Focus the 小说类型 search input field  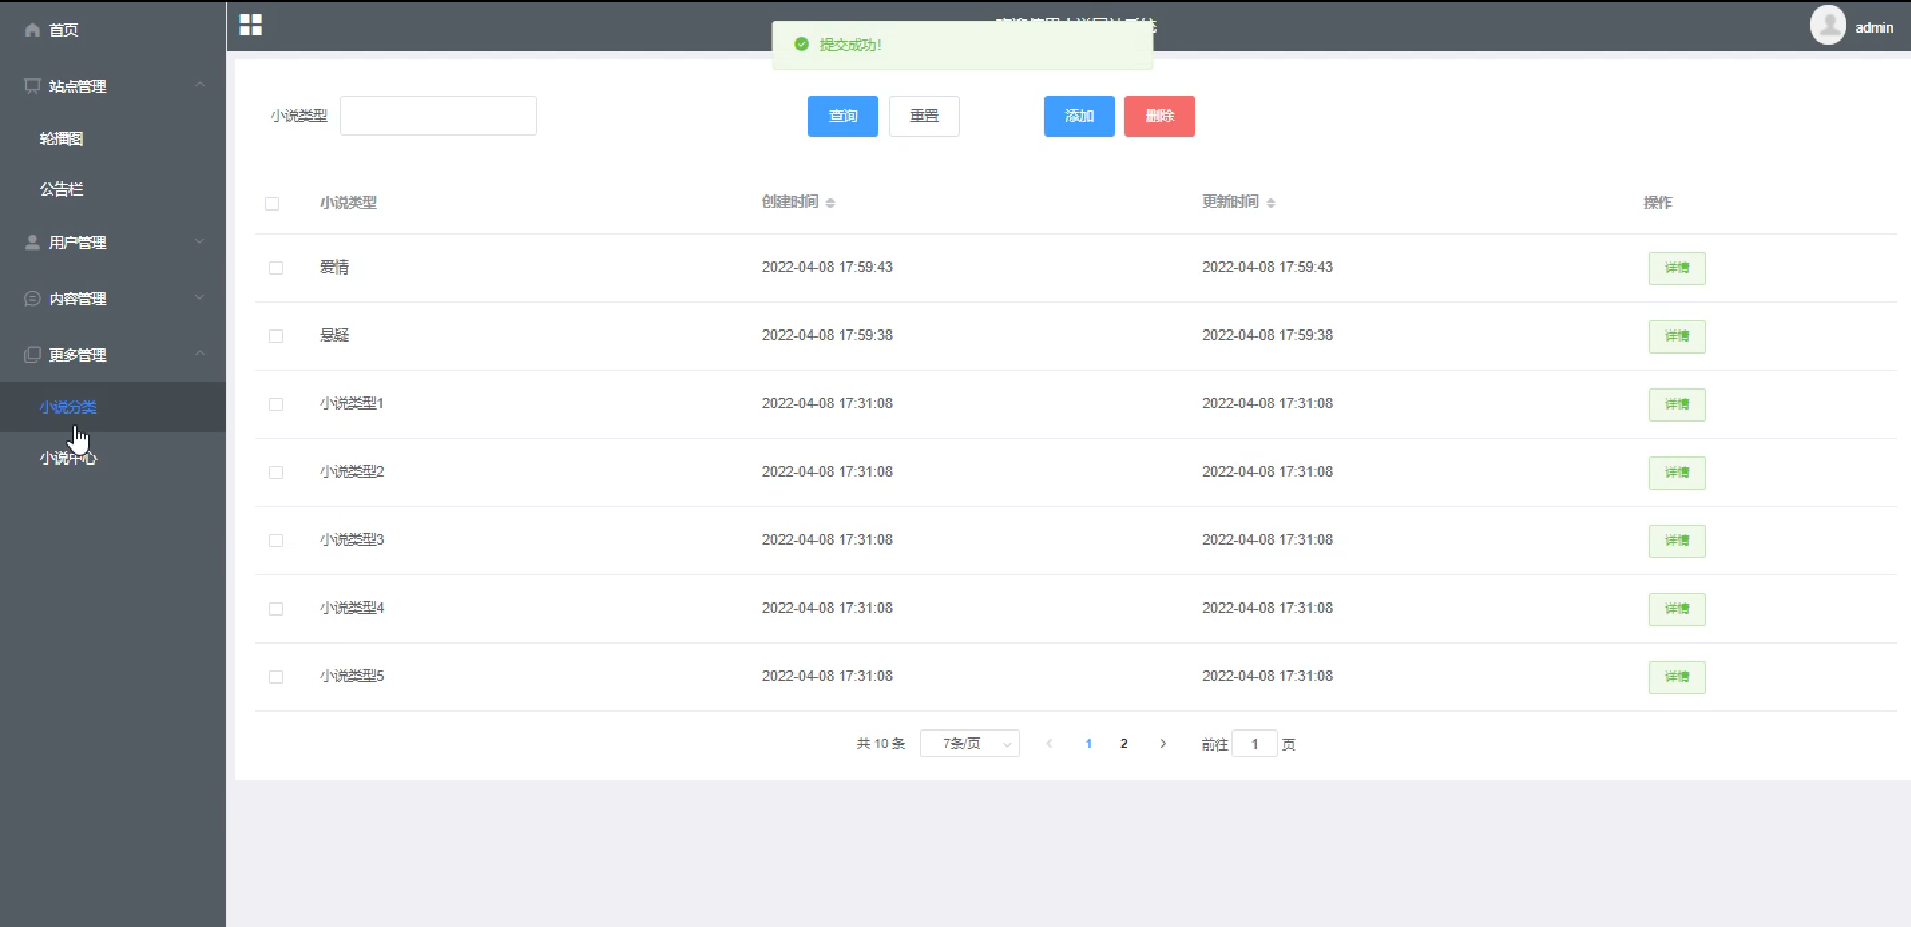[x=438, y=116]
